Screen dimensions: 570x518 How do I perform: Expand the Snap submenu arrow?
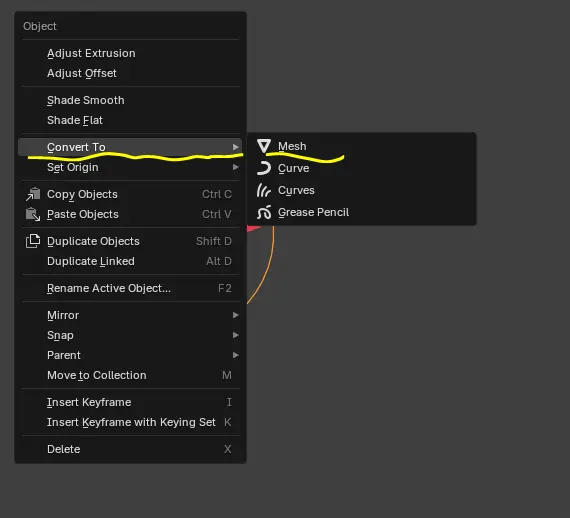(x=236, y=335)
